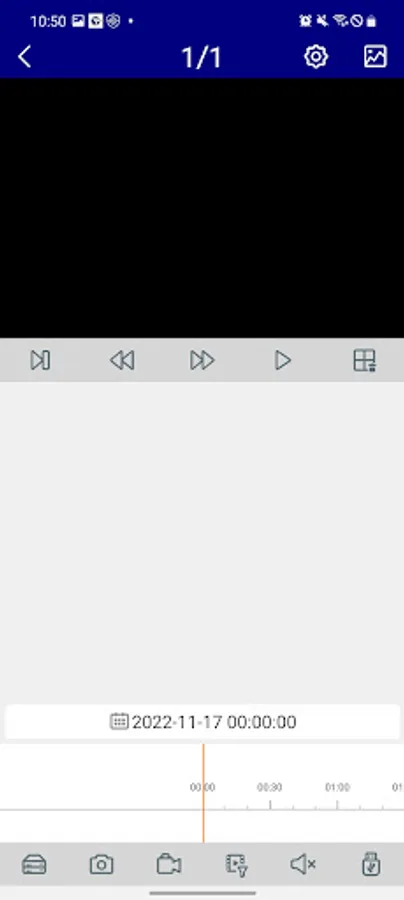Open settings gear icon
Viewport: 404px width, 900px height.
[316, 56]
